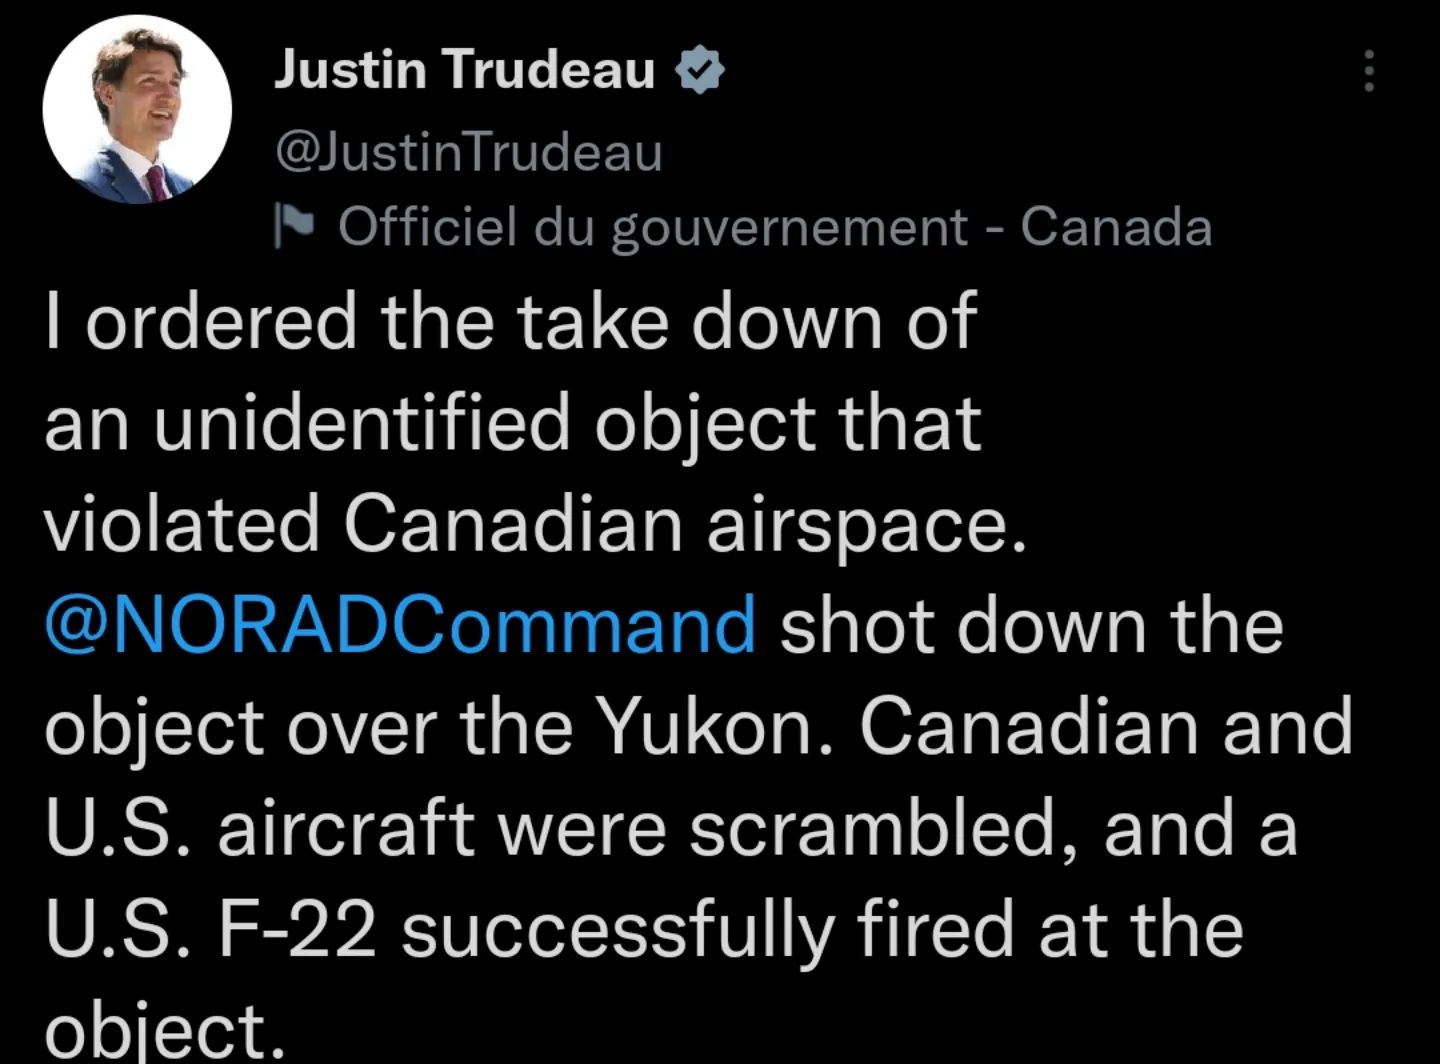Click the blue verified checkmark badge
Viewport: 1440px width, 1064px height.
[700, 72]
